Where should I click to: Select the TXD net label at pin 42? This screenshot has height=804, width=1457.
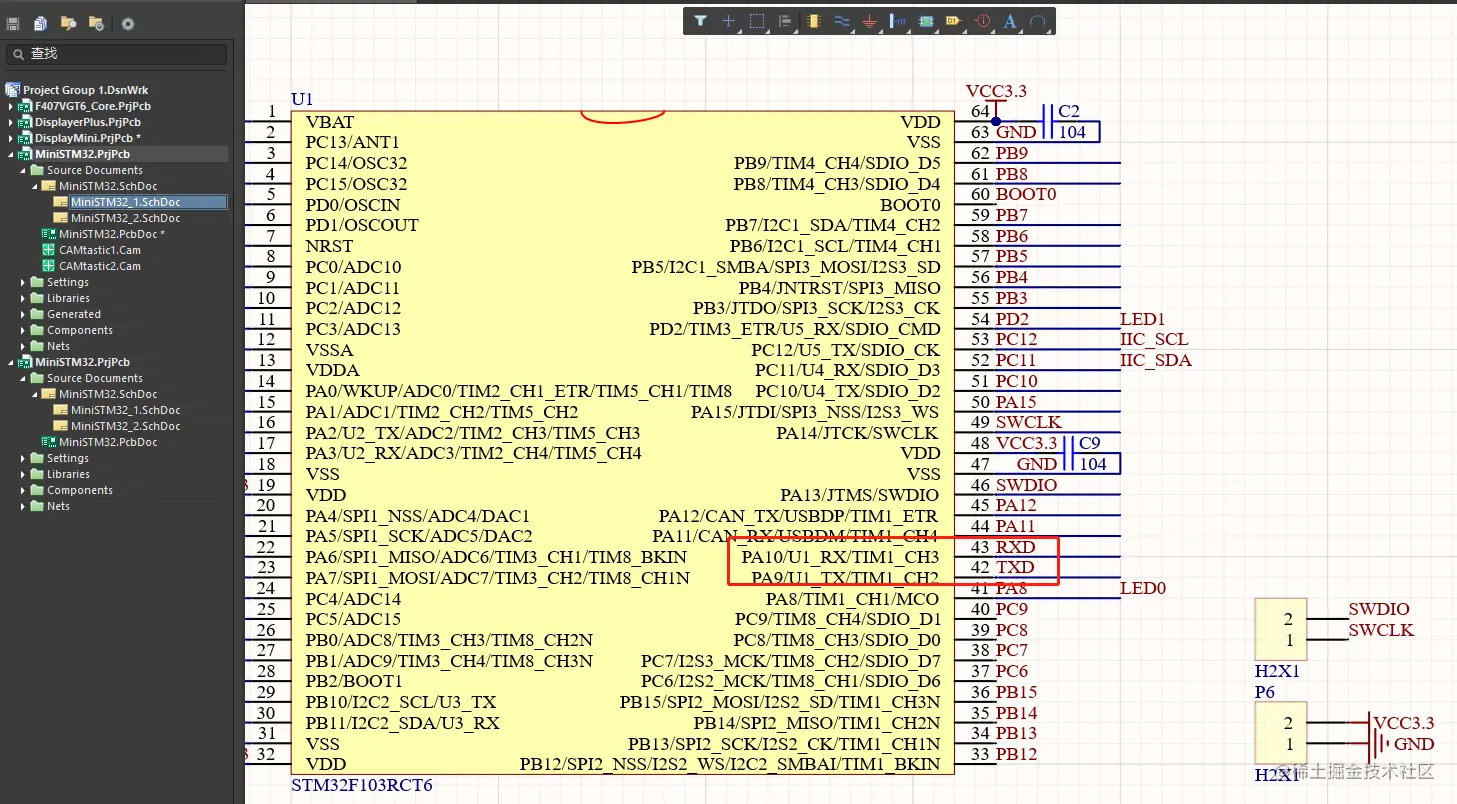click(1015, 567)
